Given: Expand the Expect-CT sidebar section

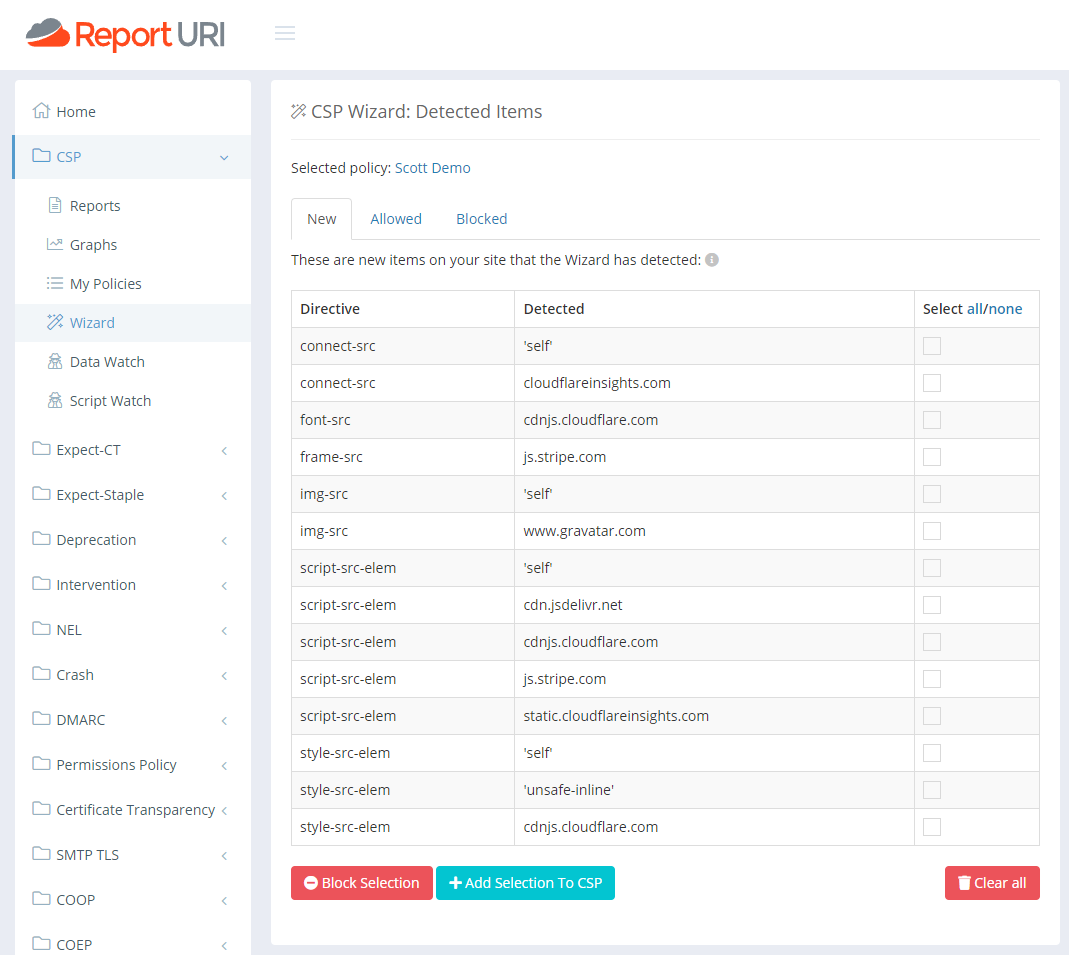Looking at the screenshot, I should point(224,450).
